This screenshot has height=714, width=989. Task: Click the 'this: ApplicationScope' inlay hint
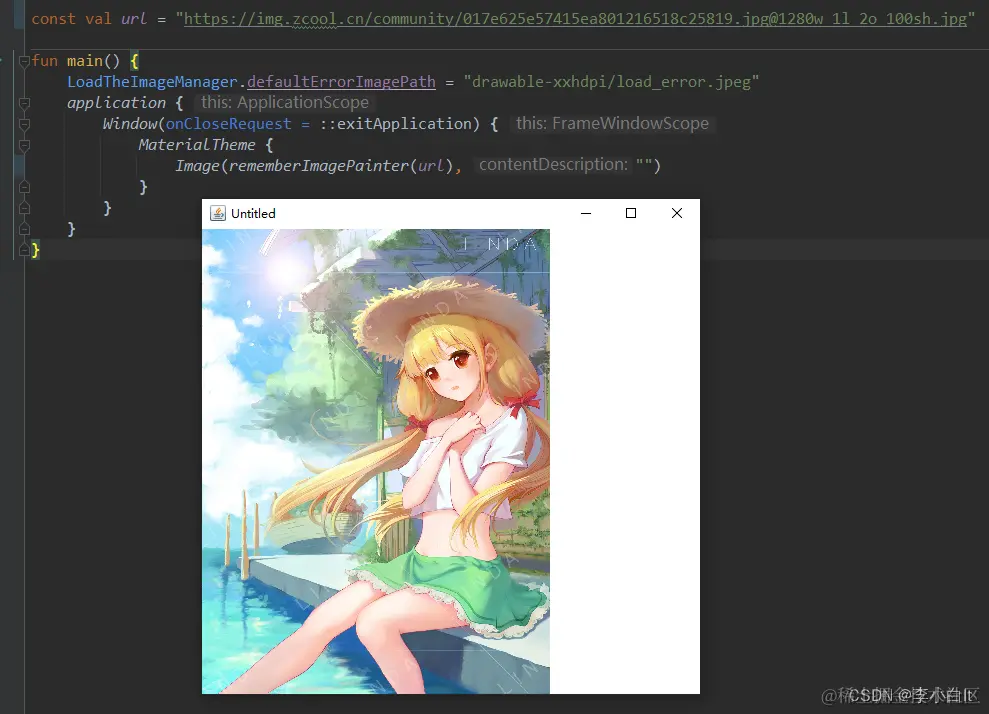(x=284, y=102)
